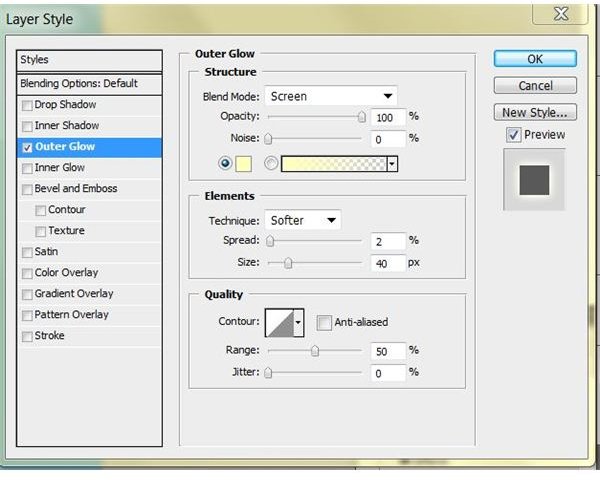Click the Spread value field
The width and height of the screenshot is (600, 482).
point(388,241)
